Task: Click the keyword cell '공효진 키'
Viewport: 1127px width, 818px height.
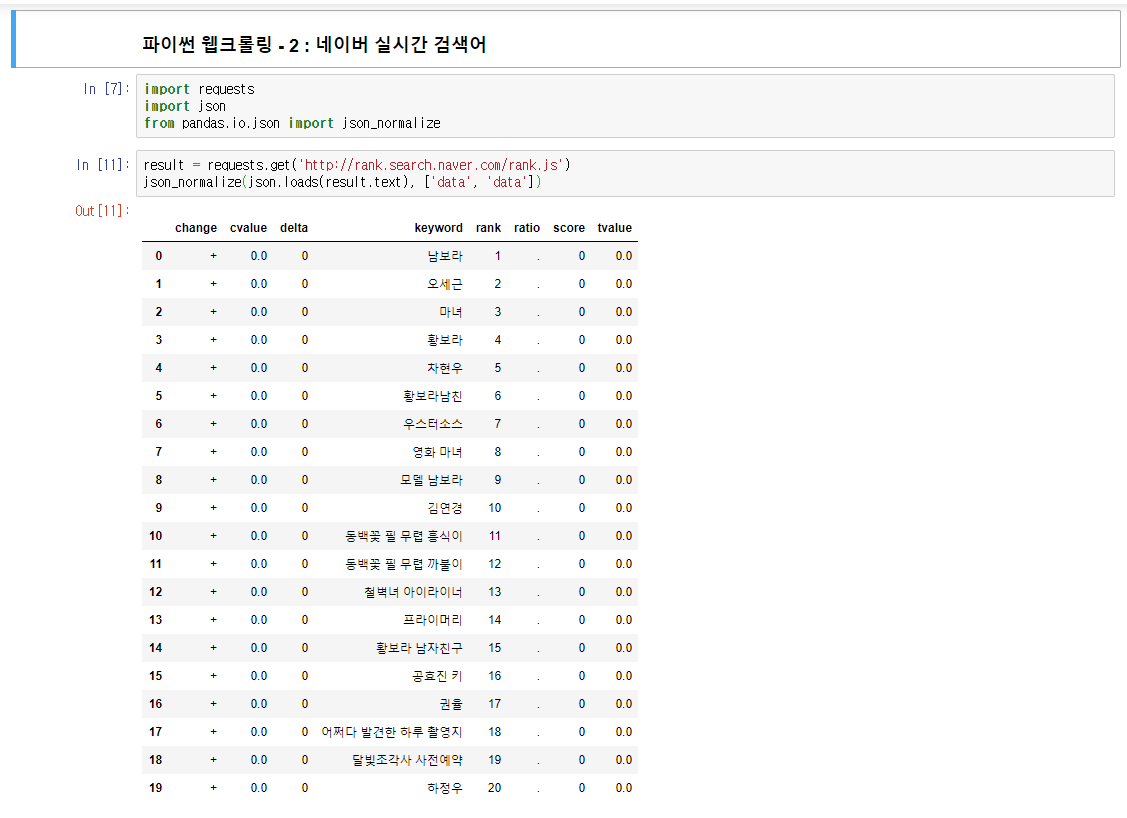Action: click(437, 676)
